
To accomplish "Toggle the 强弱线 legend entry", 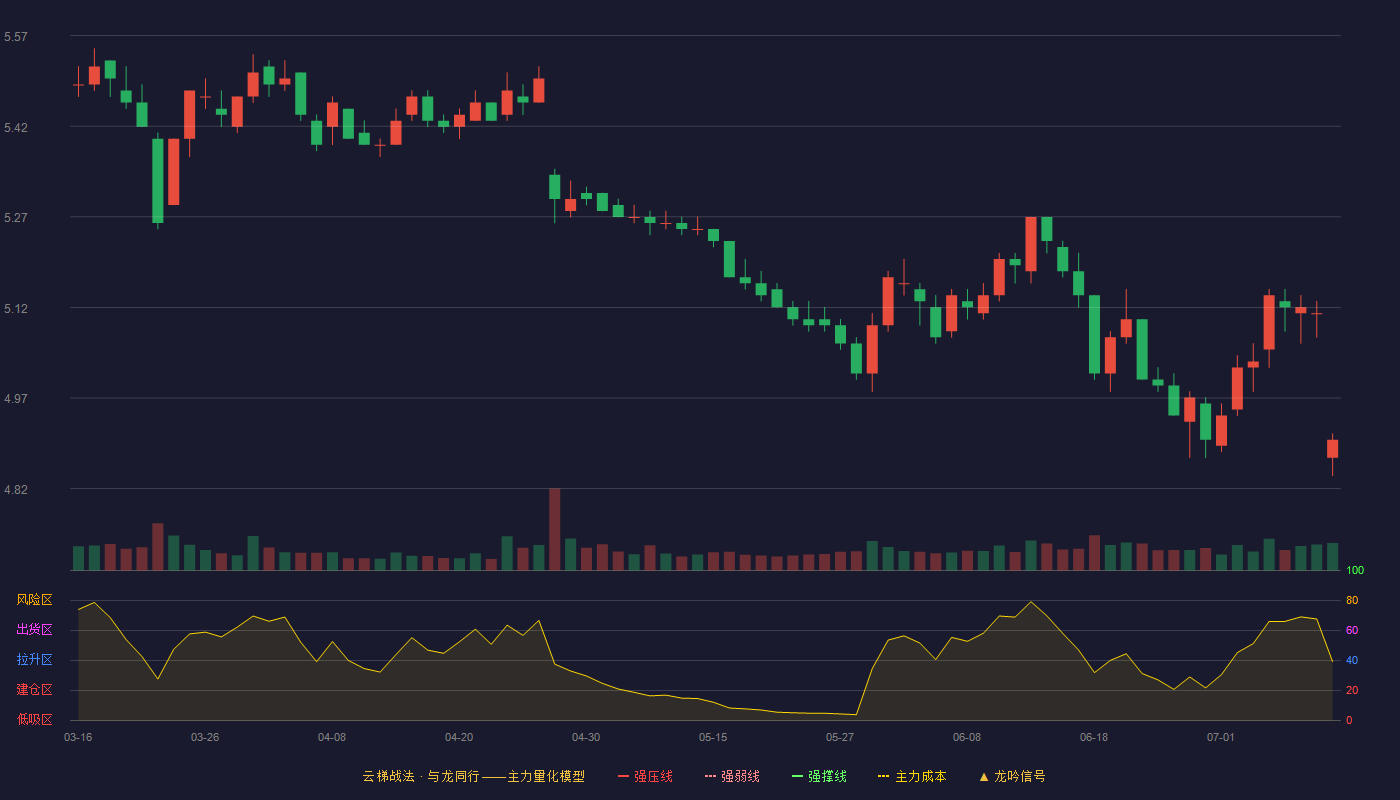I will [732, 776].
